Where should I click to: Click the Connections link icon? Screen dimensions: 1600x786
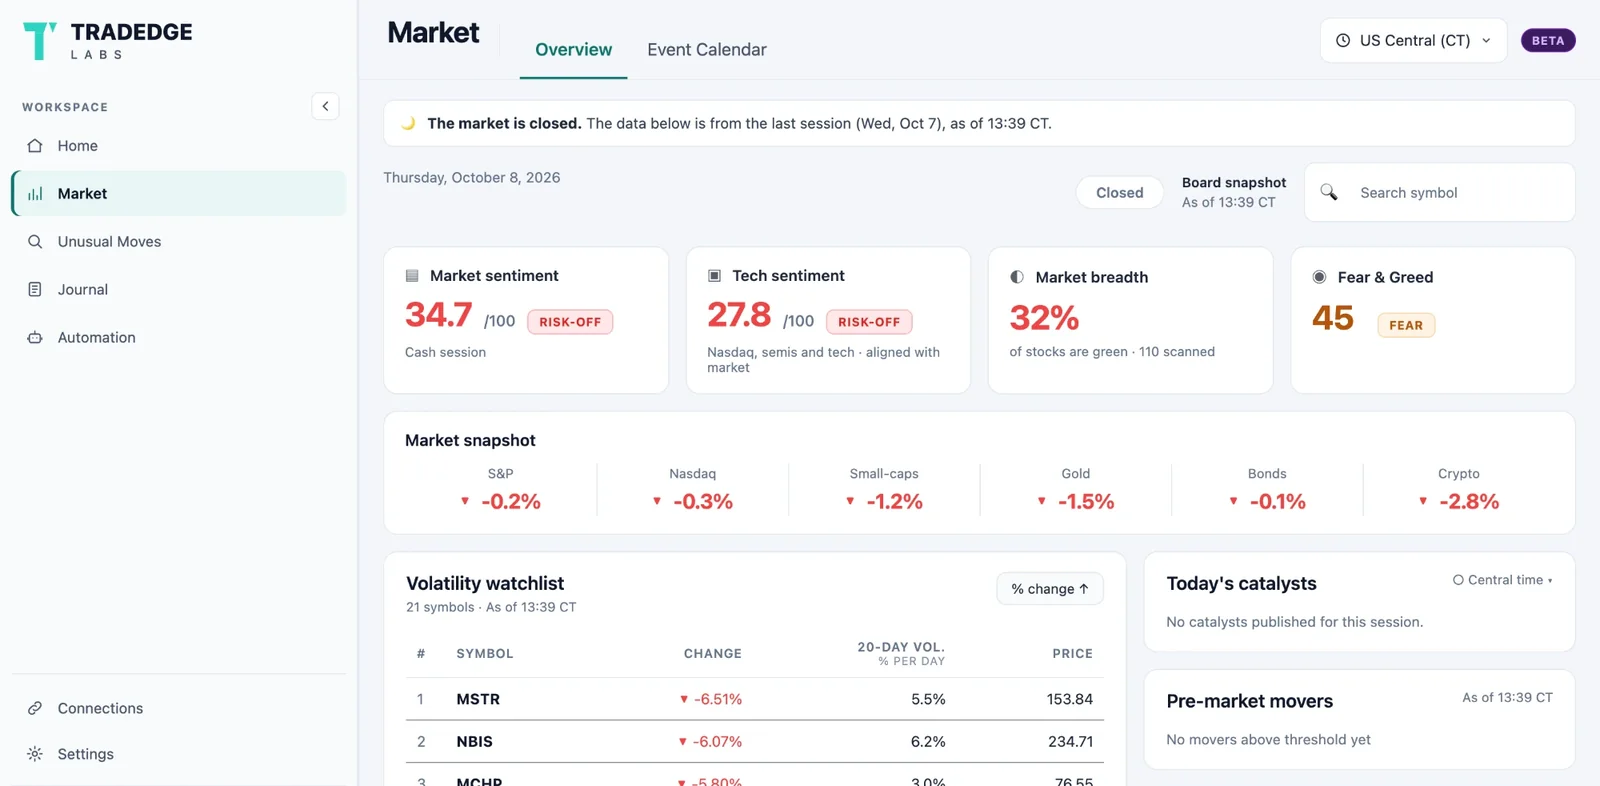click(35, 708)
